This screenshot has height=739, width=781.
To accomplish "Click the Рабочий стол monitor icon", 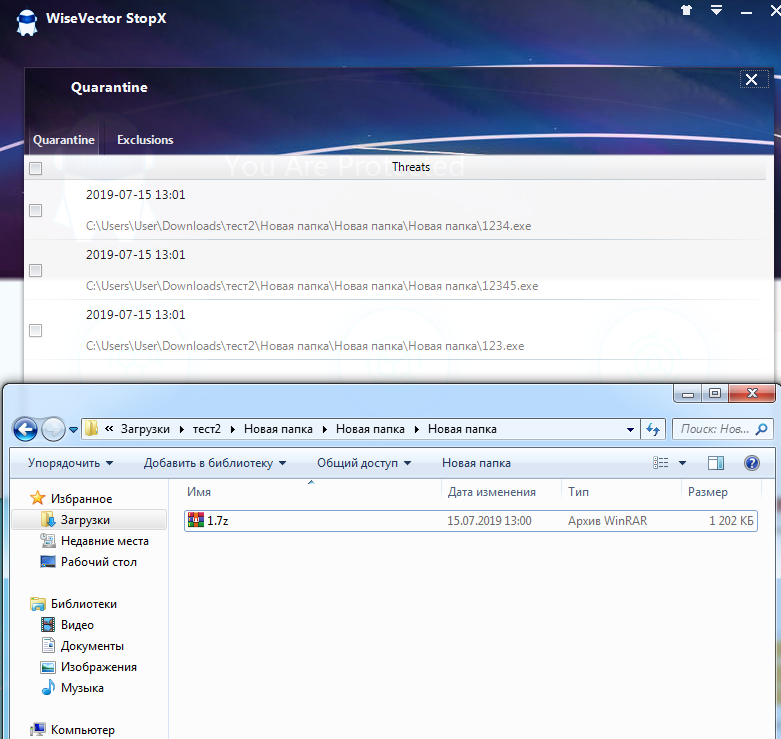I will [48, 562].
